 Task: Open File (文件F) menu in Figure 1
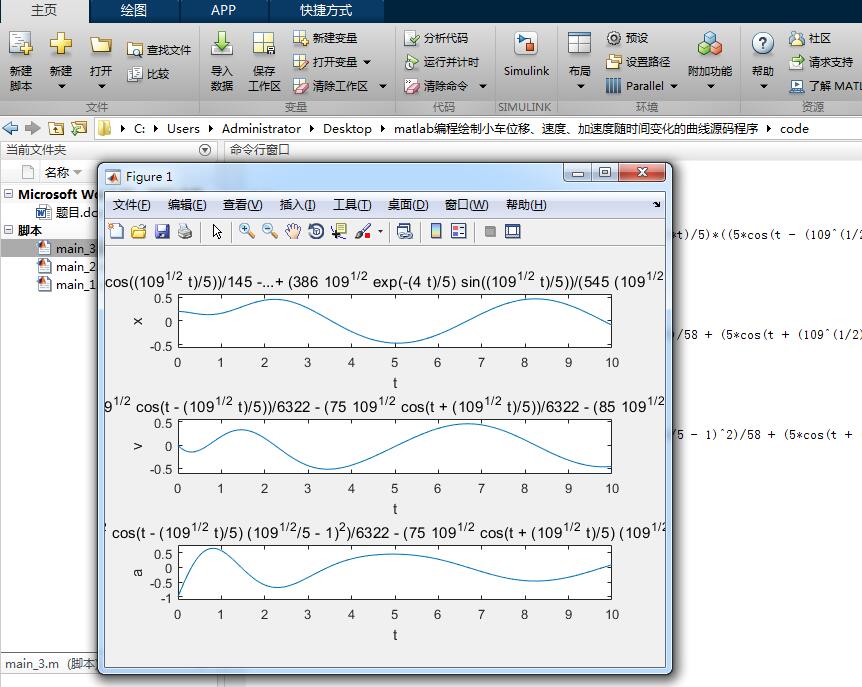point(131,205)
